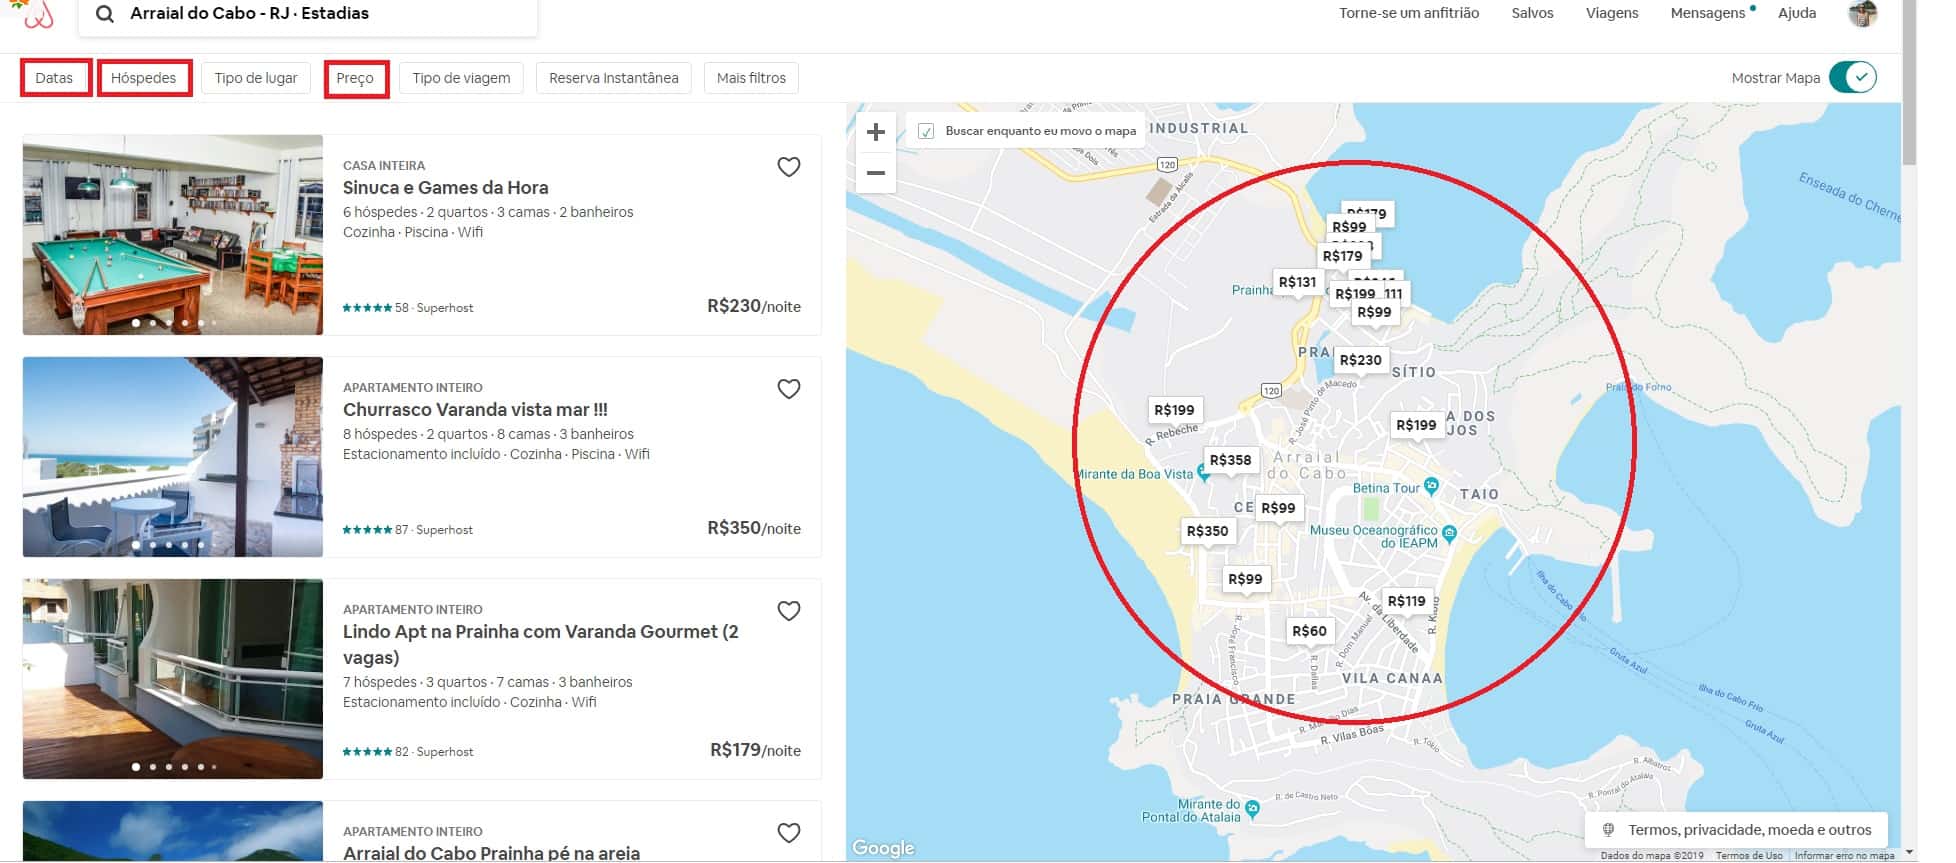Image resolution: width=1956 pixels, height=863 pixels.
Task: Click R$179/noite price text
Action: click(x=755, y=750)
